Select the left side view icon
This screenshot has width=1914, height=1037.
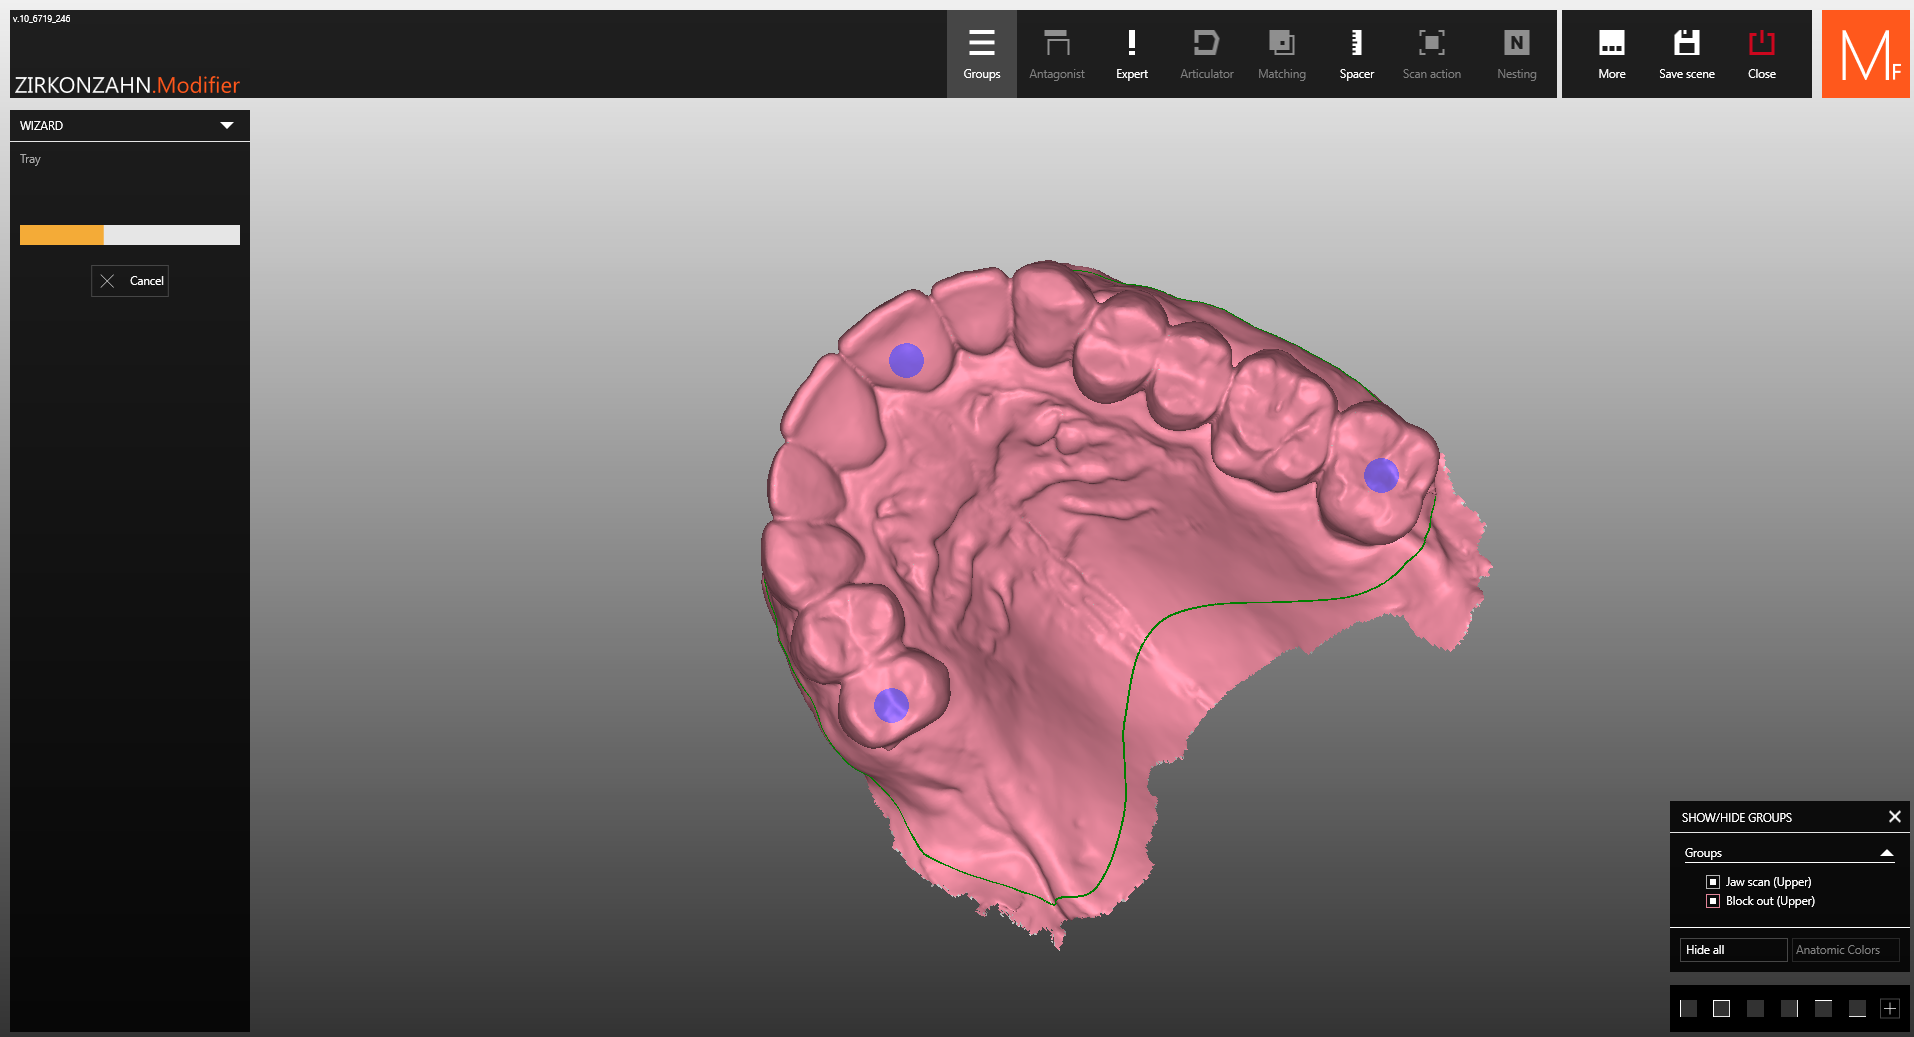pyautogui.click(x=1688, y=1008)
